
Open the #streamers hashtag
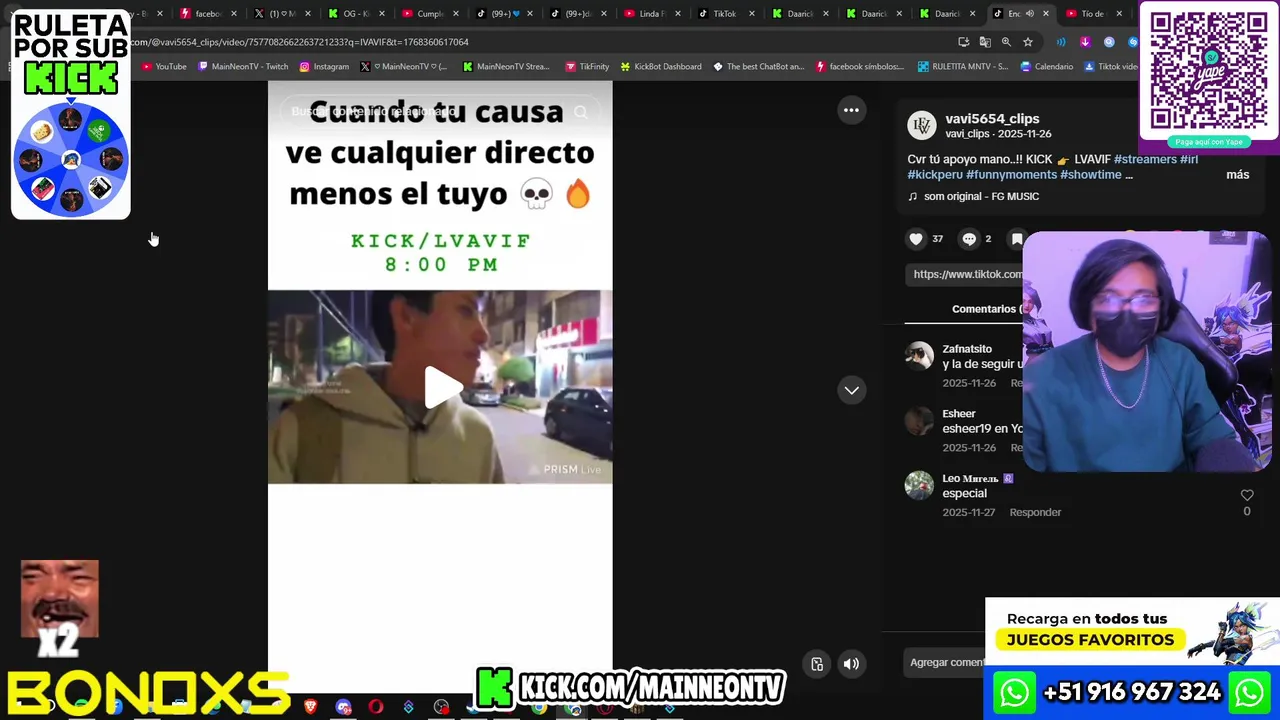(x=1145, y=159)
